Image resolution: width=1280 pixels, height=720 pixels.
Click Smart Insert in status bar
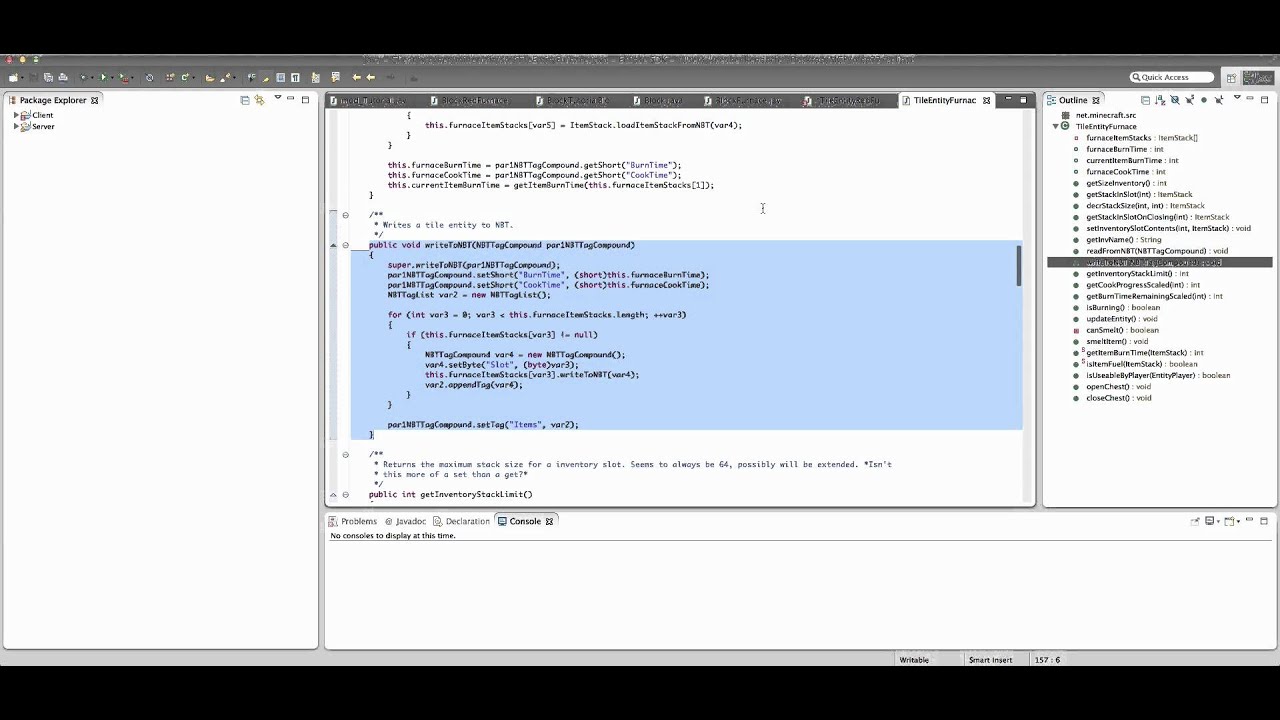point(990,660)
